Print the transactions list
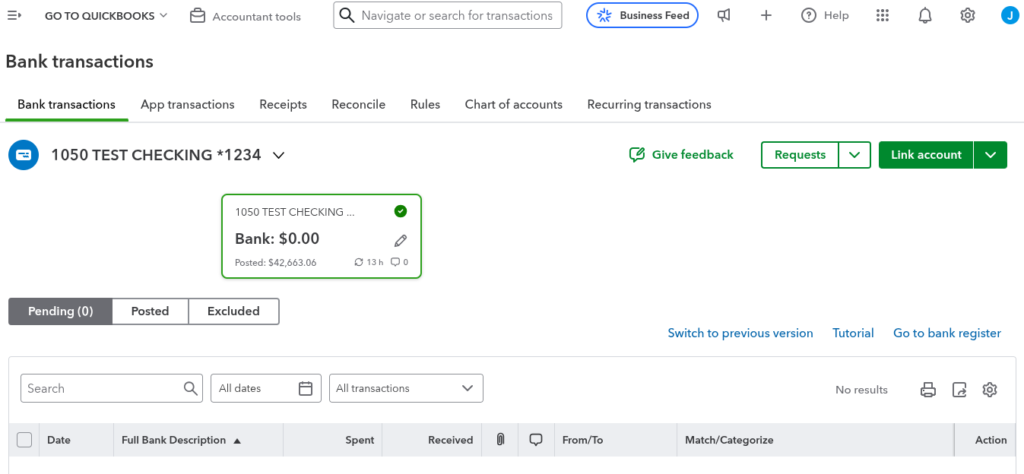Screen dimensions: 1024x474 point(928,390)
